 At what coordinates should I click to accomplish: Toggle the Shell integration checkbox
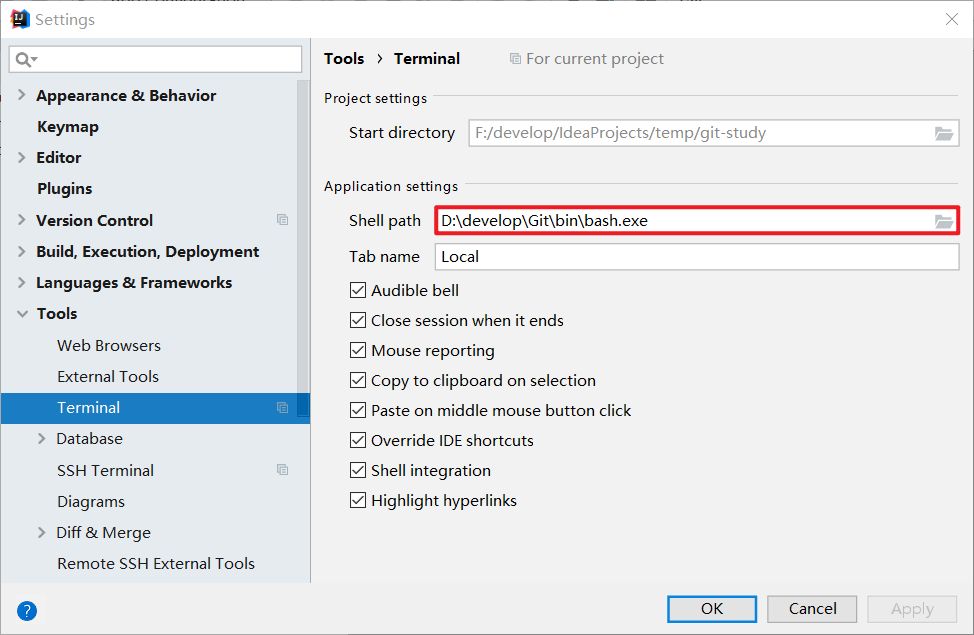[x=358, y=471]
